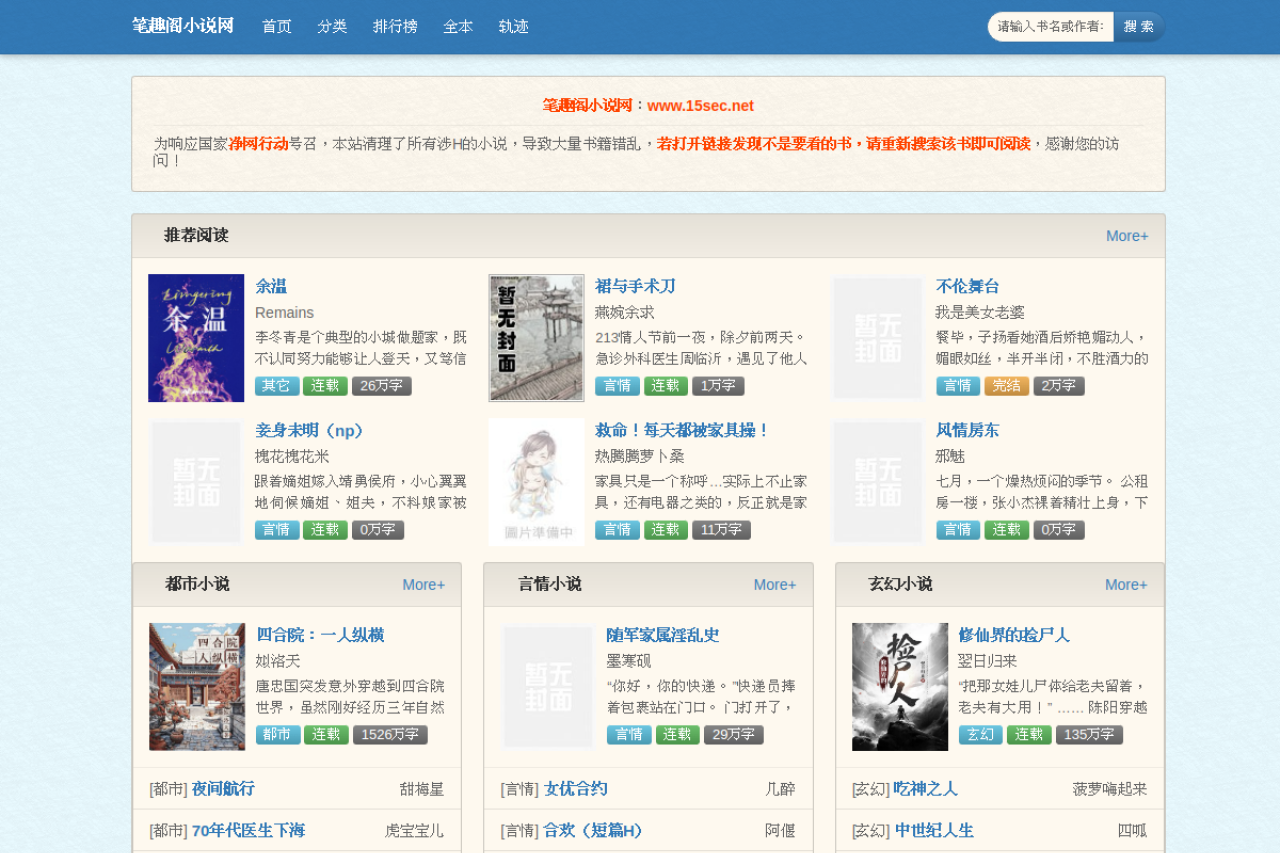Expand More+ in 推荐阅读 section
This screenshot has height=853, width=1280.
[1127, 236]
